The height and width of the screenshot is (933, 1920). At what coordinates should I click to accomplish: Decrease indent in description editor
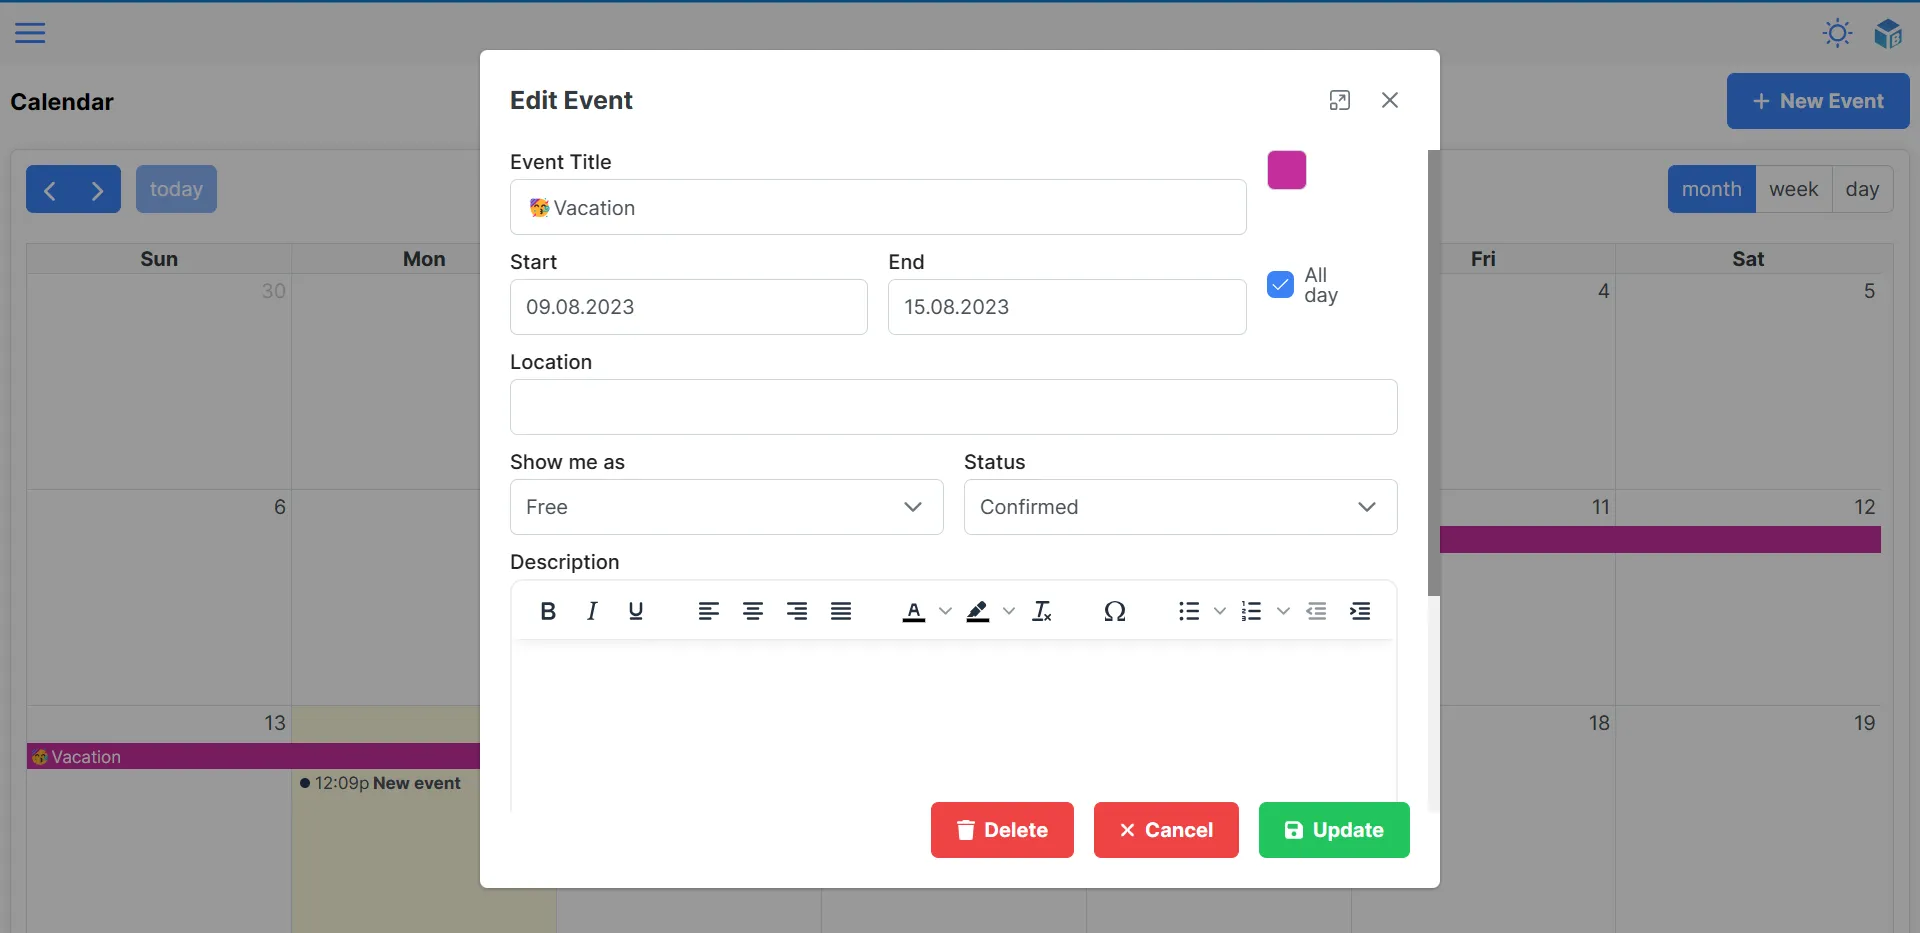tap(1316, 611)
